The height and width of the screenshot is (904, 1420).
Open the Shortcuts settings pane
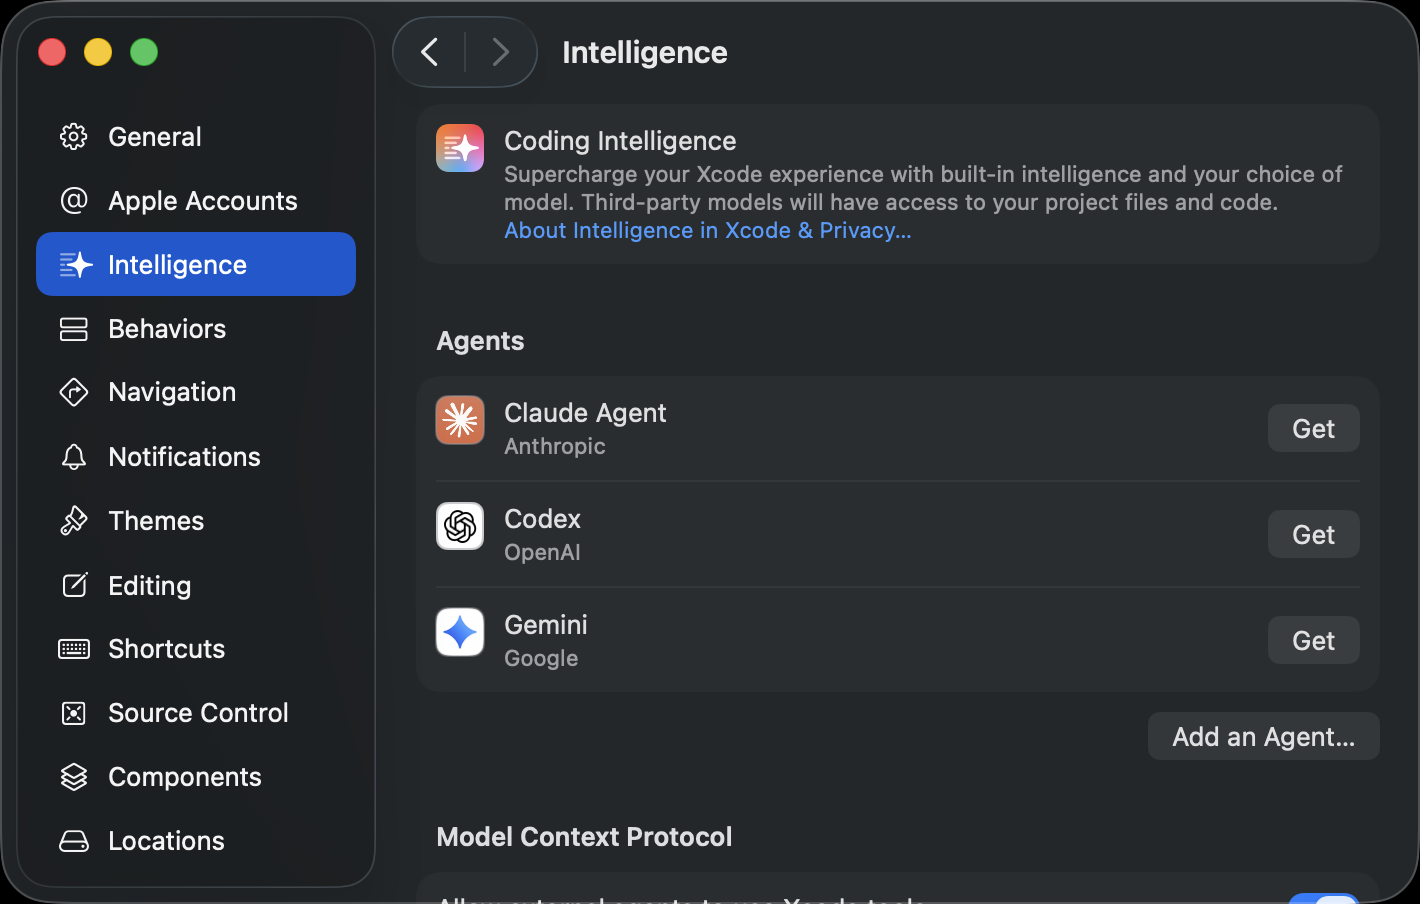tap(196, 649)
